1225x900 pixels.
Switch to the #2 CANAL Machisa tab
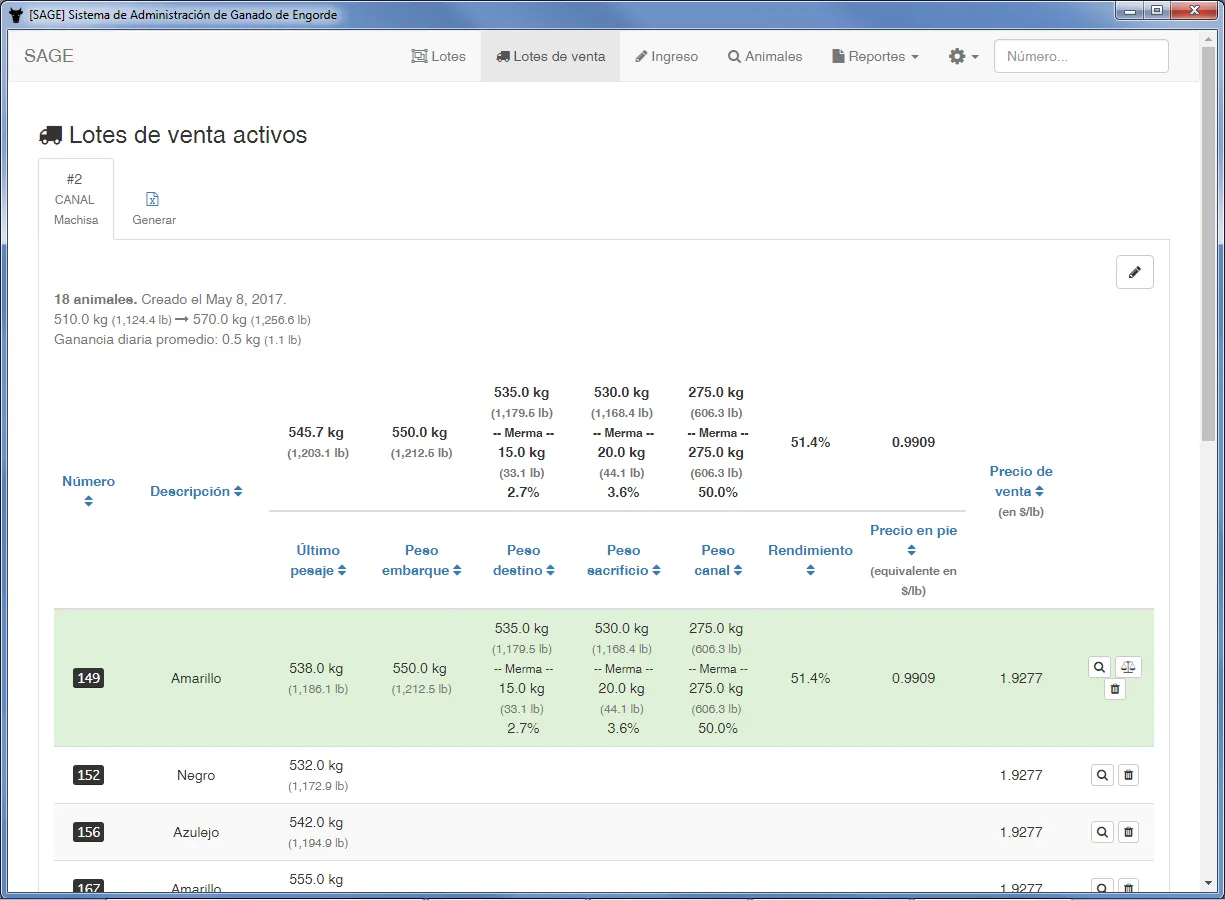[x=75, y=199]
